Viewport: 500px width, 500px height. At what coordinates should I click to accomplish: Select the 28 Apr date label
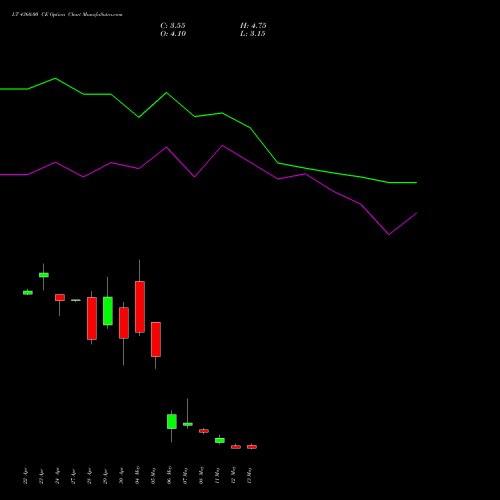click(90, 476)
